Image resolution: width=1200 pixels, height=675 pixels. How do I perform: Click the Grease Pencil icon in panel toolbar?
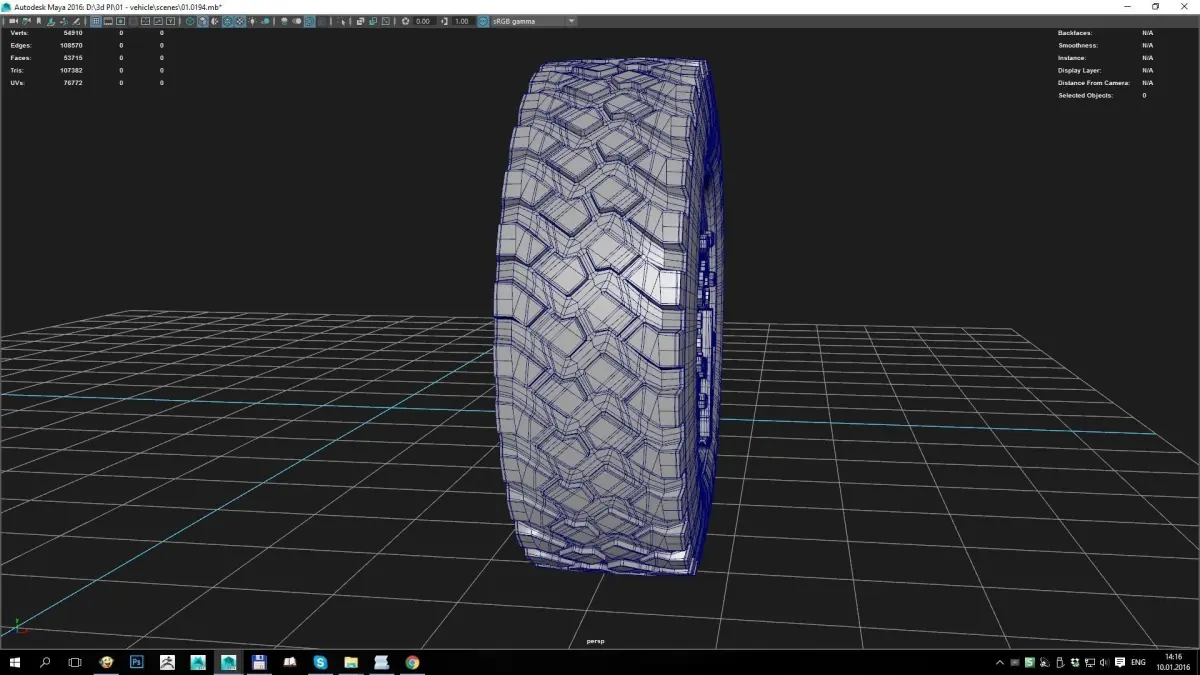76,21
